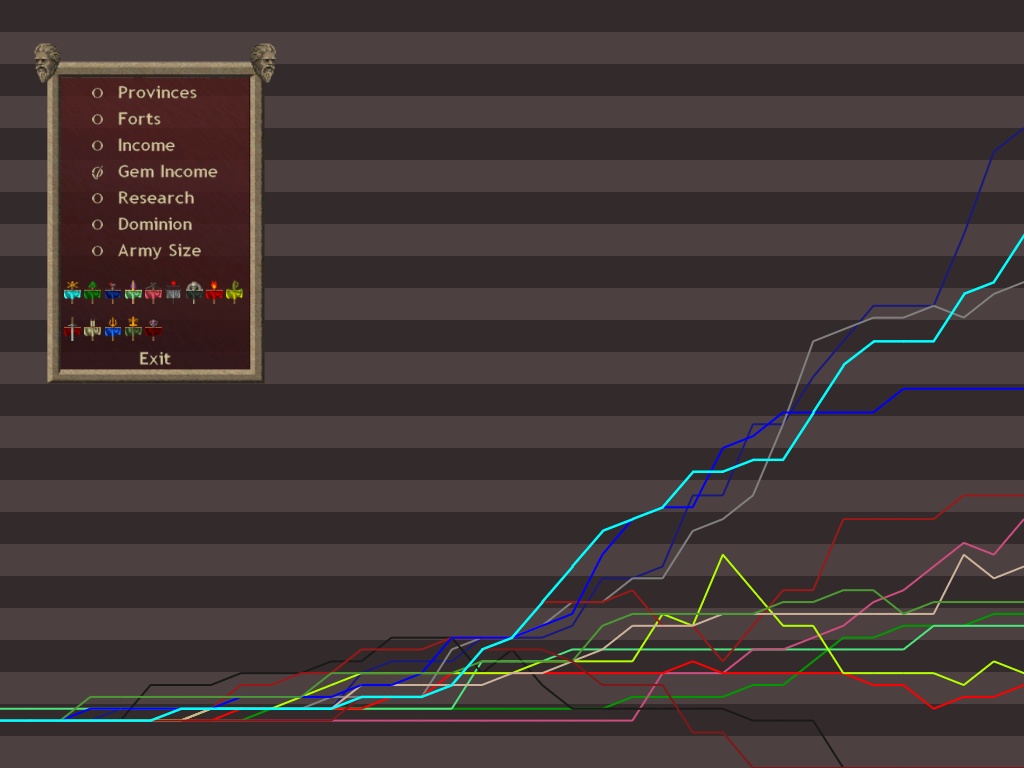
Task: Select the cyan sun-topped nation flag
Action: (x=72, y=292)
